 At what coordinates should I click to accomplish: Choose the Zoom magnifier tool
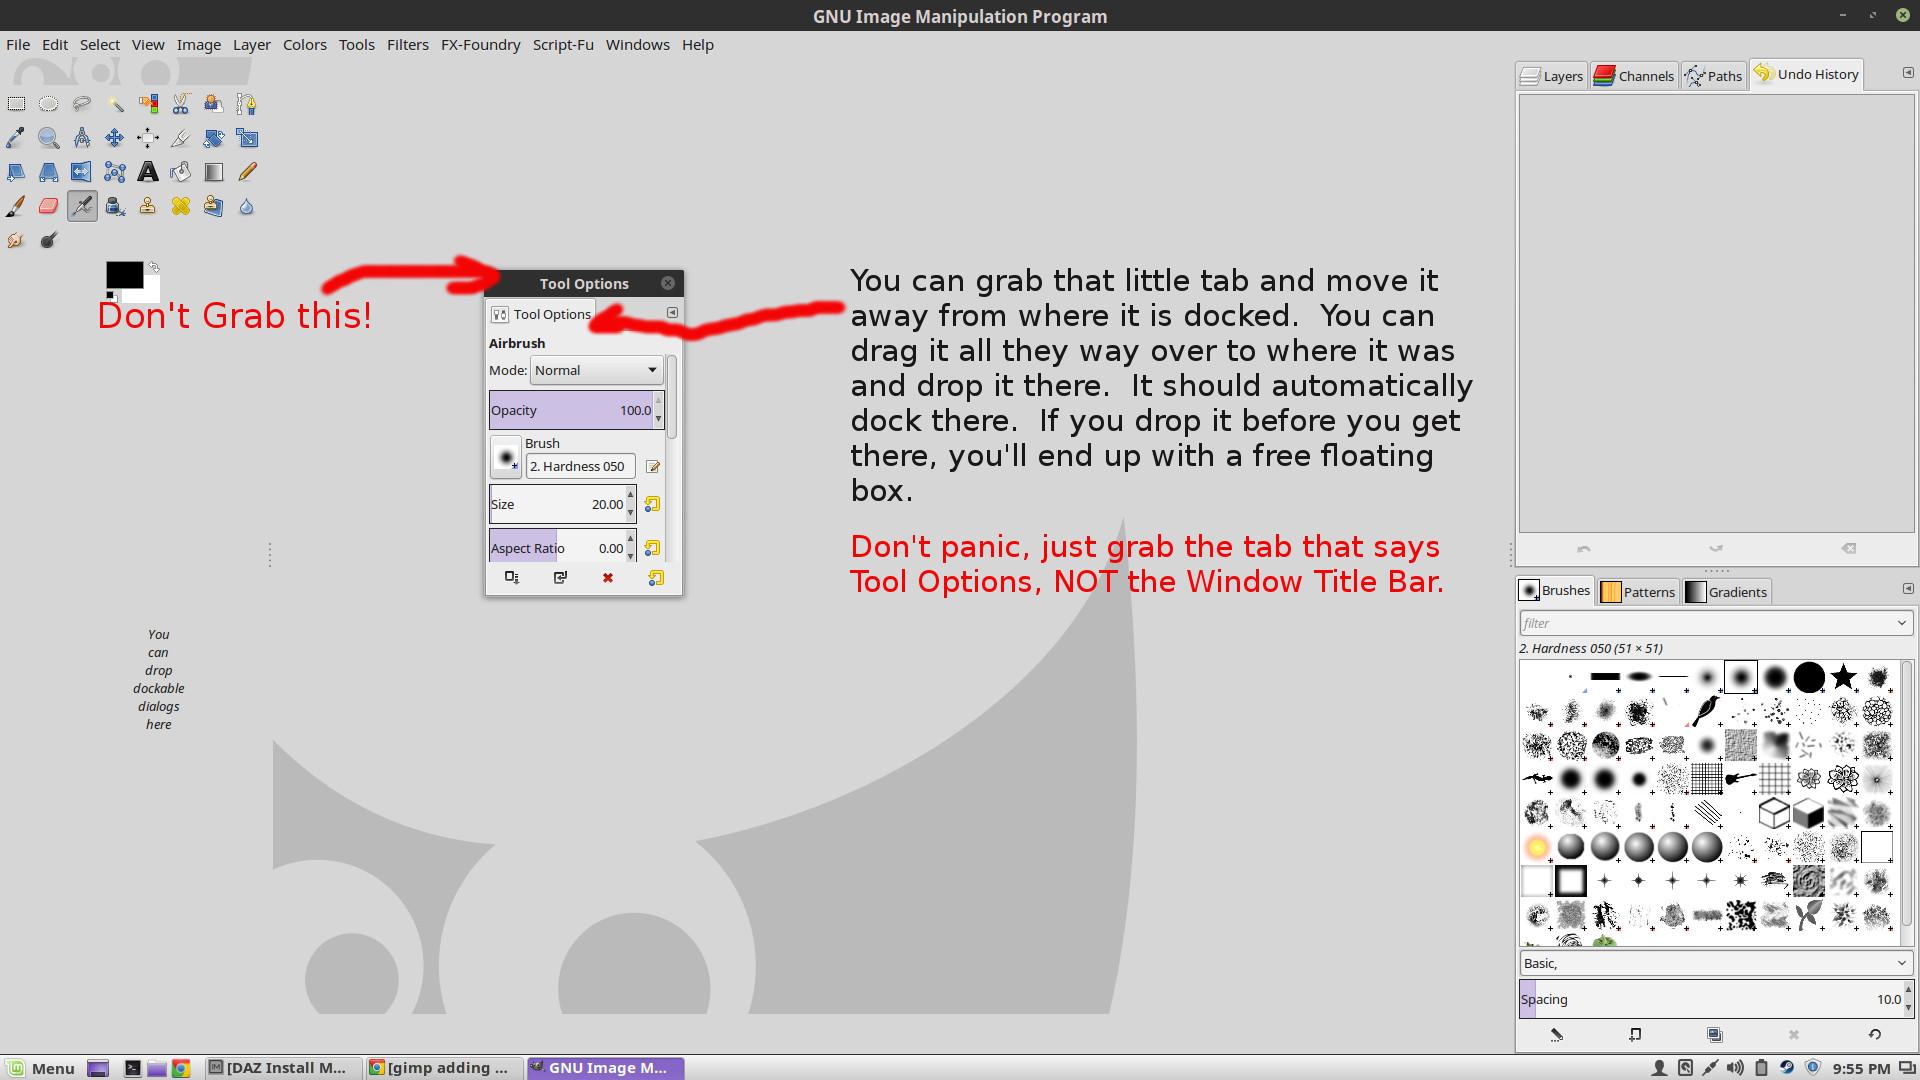point(48,138)
